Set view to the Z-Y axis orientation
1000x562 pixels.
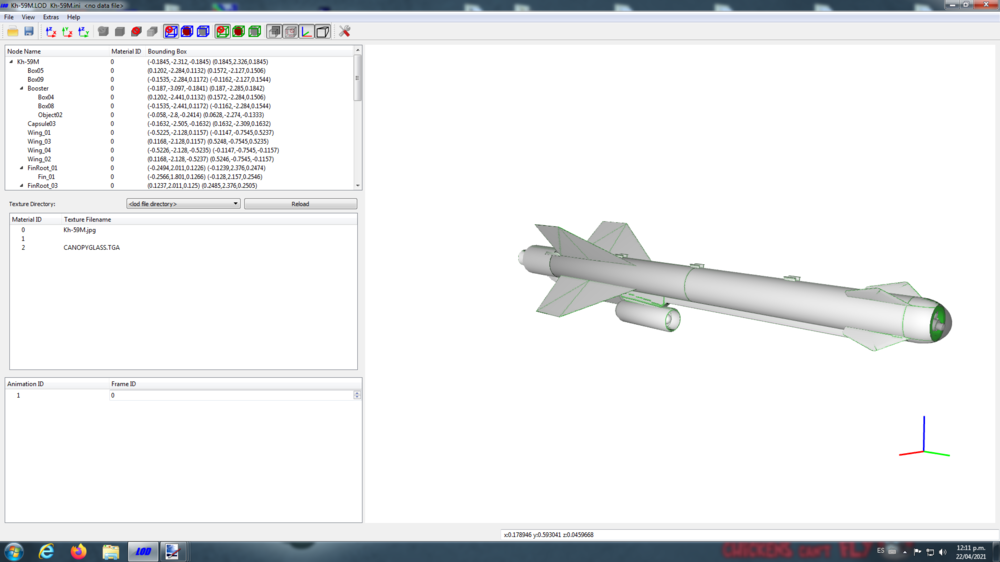pos(83,31)
